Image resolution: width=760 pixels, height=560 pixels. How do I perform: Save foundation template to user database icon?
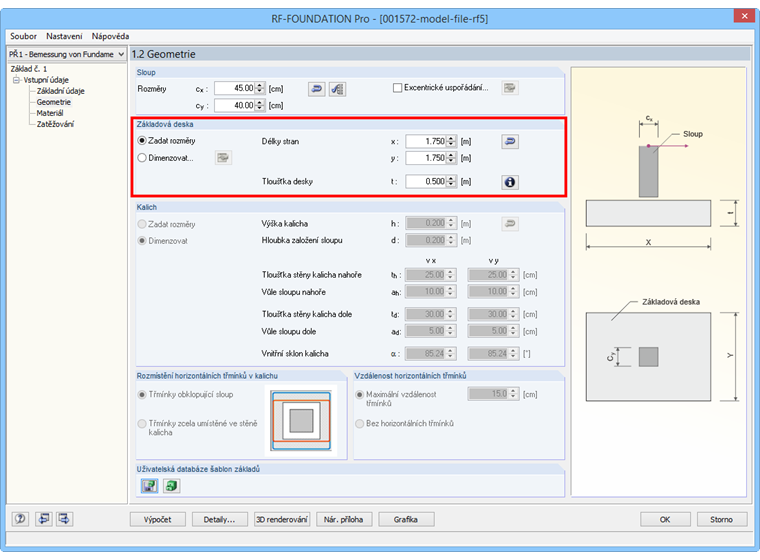(x=149, y=485)
